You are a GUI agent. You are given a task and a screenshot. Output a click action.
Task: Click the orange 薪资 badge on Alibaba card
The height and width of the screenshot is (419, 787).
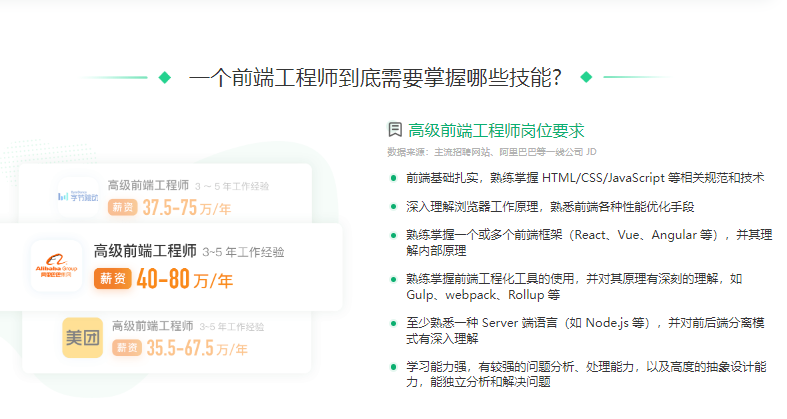112,279
